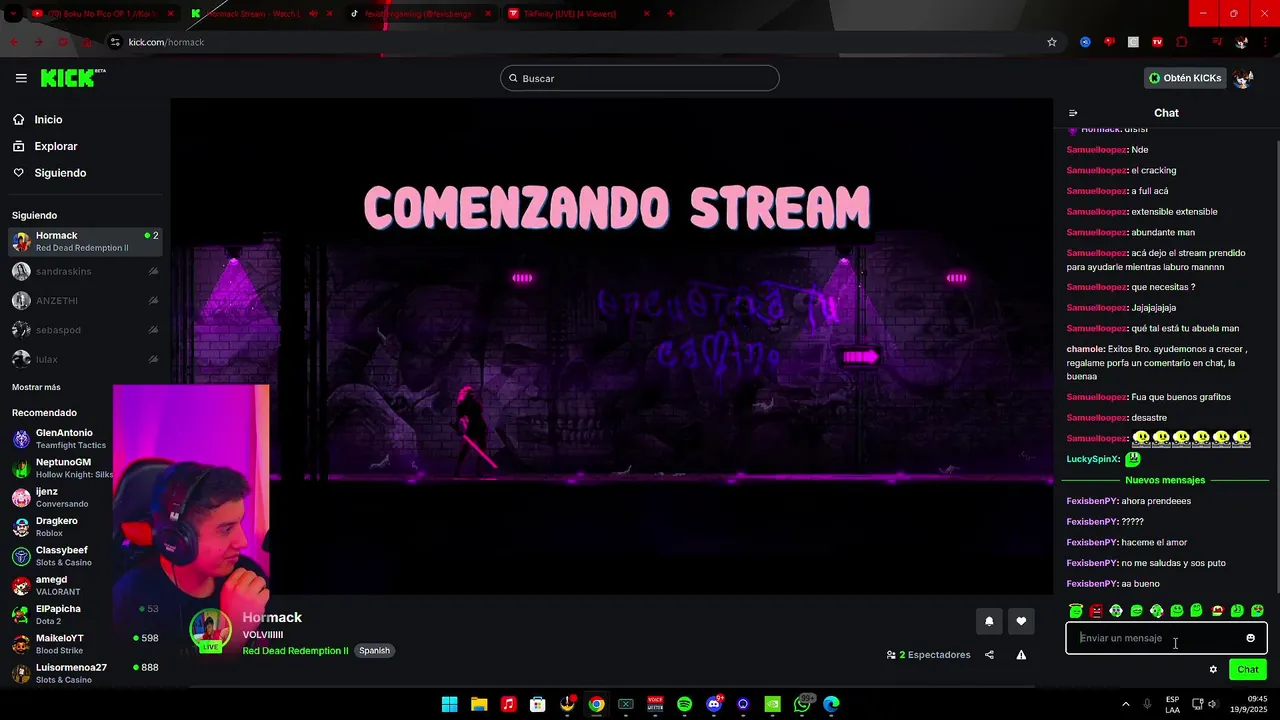
Task: Click the share icon under the stream
Action: 989,655
